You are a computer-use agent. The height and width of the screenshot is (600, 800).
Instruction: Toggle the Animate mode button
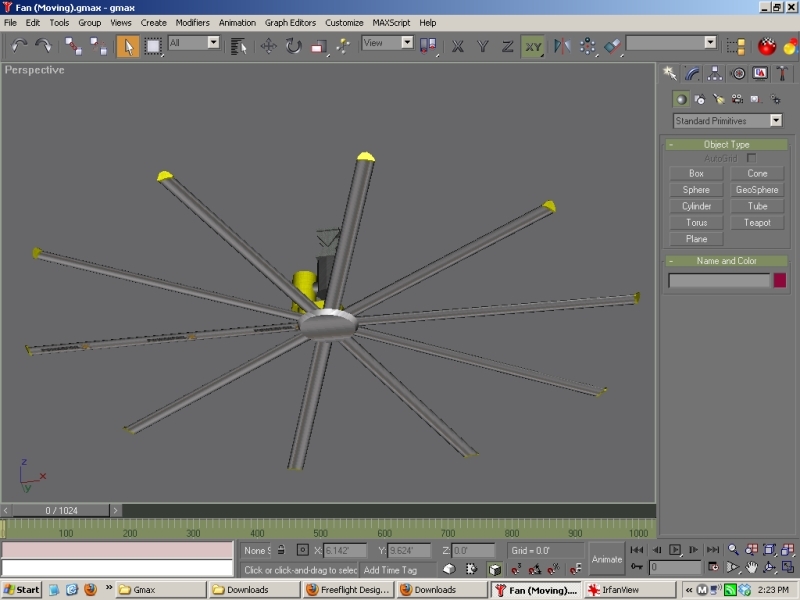[606, 559]
